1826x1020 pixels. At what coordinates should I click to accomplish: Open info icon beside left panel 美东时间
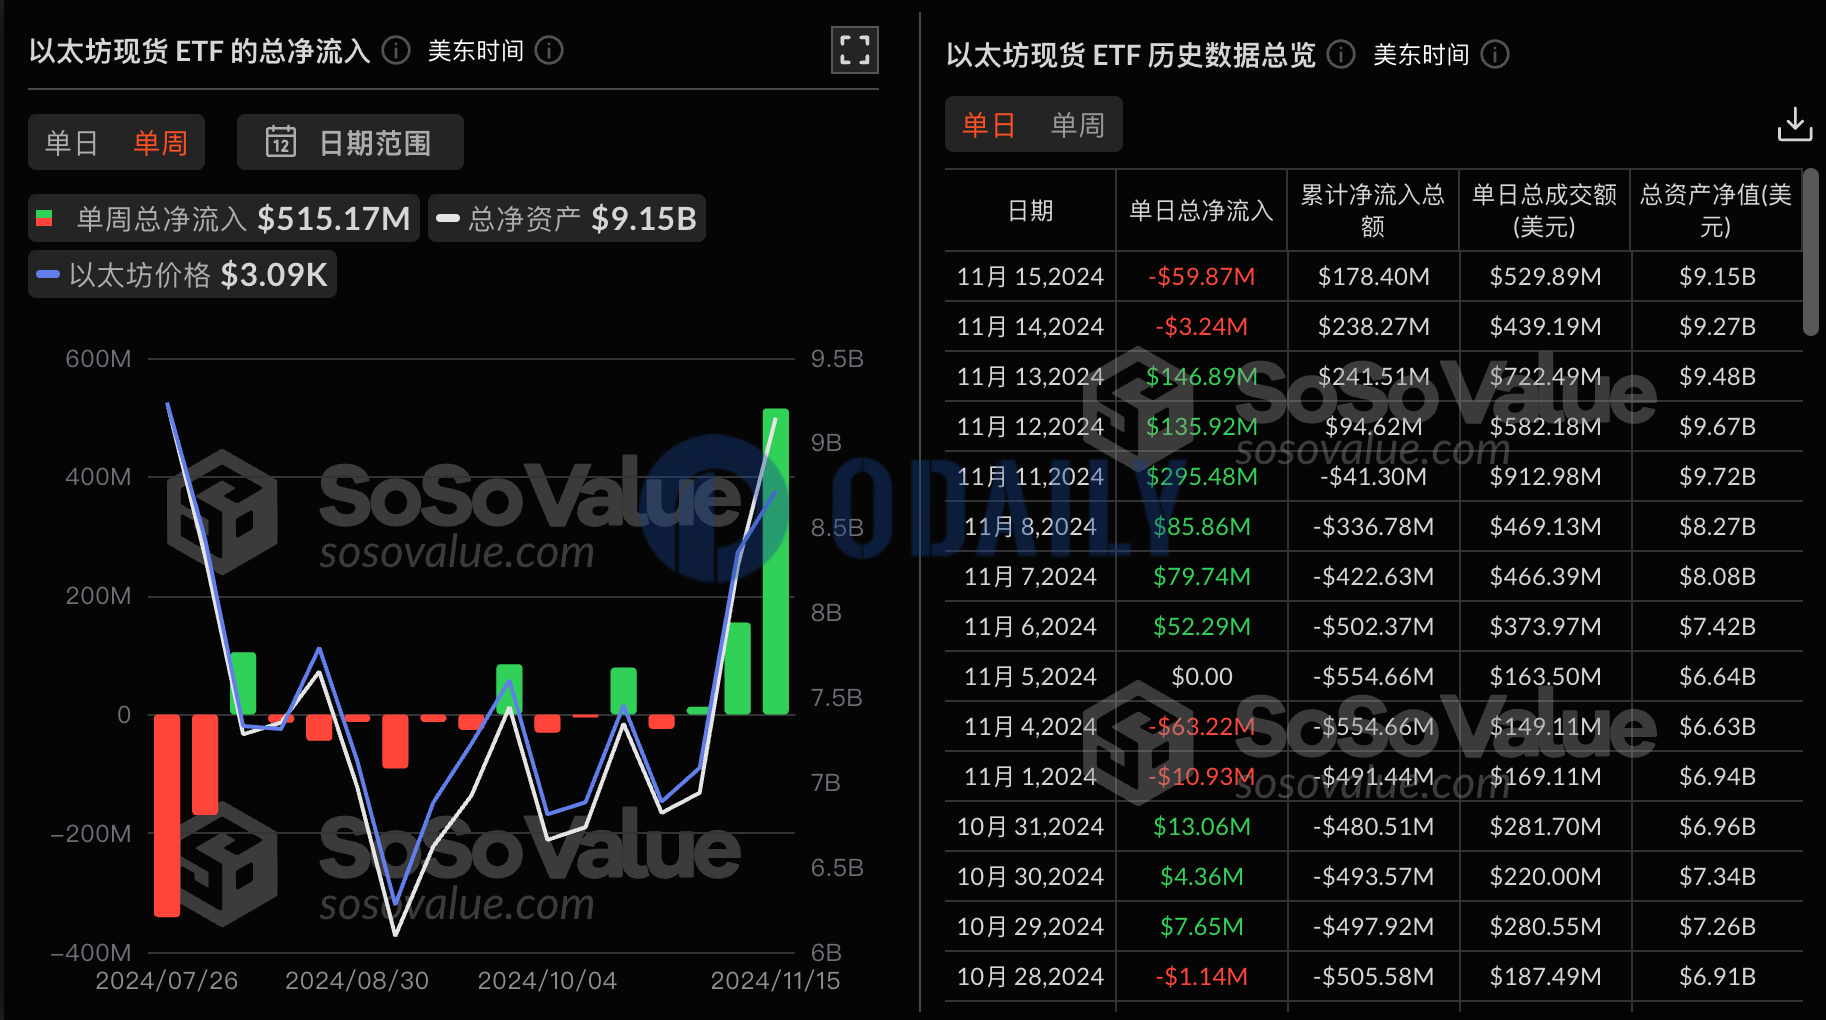(549, 50)
